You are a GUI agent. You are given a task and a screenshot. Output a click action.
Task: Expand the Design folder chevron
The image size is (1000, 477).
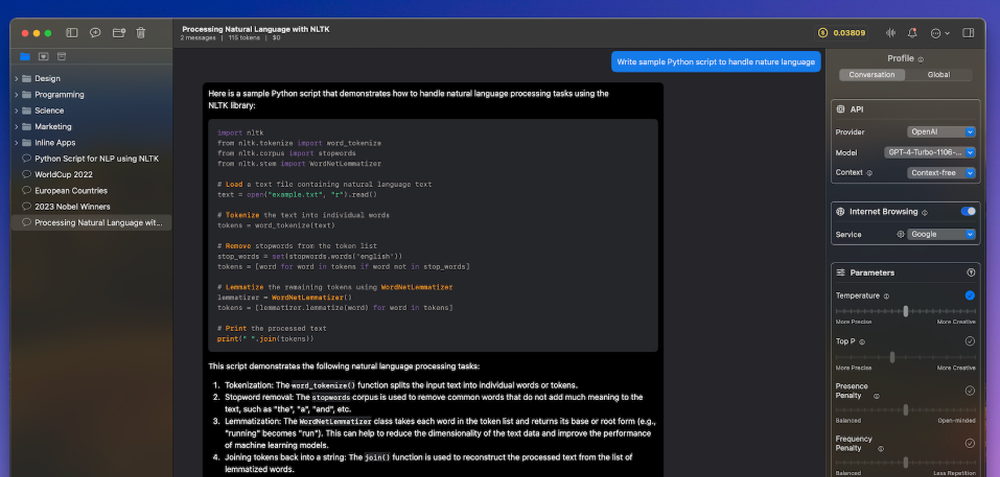pos(16,78)
